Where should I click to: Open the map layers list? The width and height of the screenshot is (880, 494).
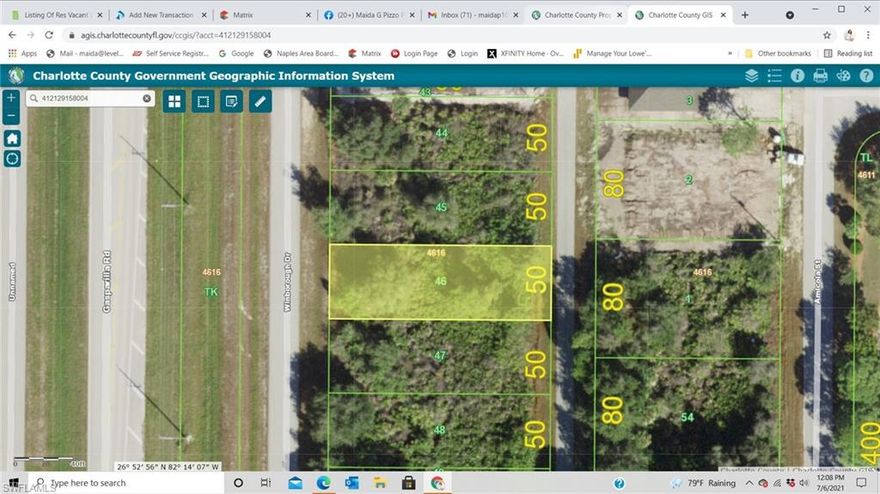pos(751,76)
